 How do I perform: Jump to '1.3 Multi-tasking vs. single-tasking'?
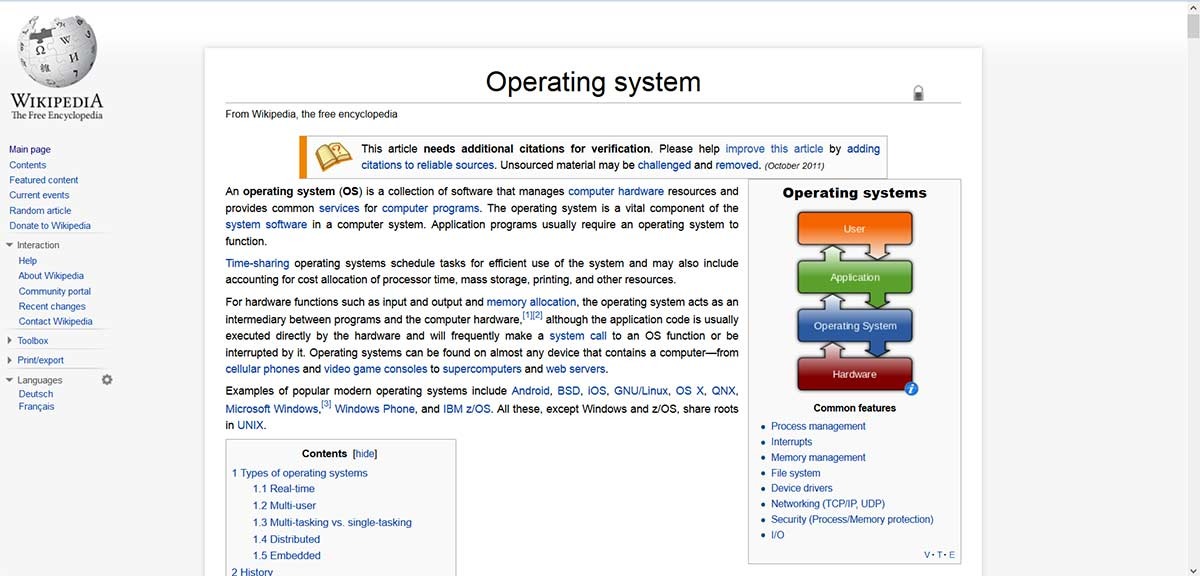(332, 522)
